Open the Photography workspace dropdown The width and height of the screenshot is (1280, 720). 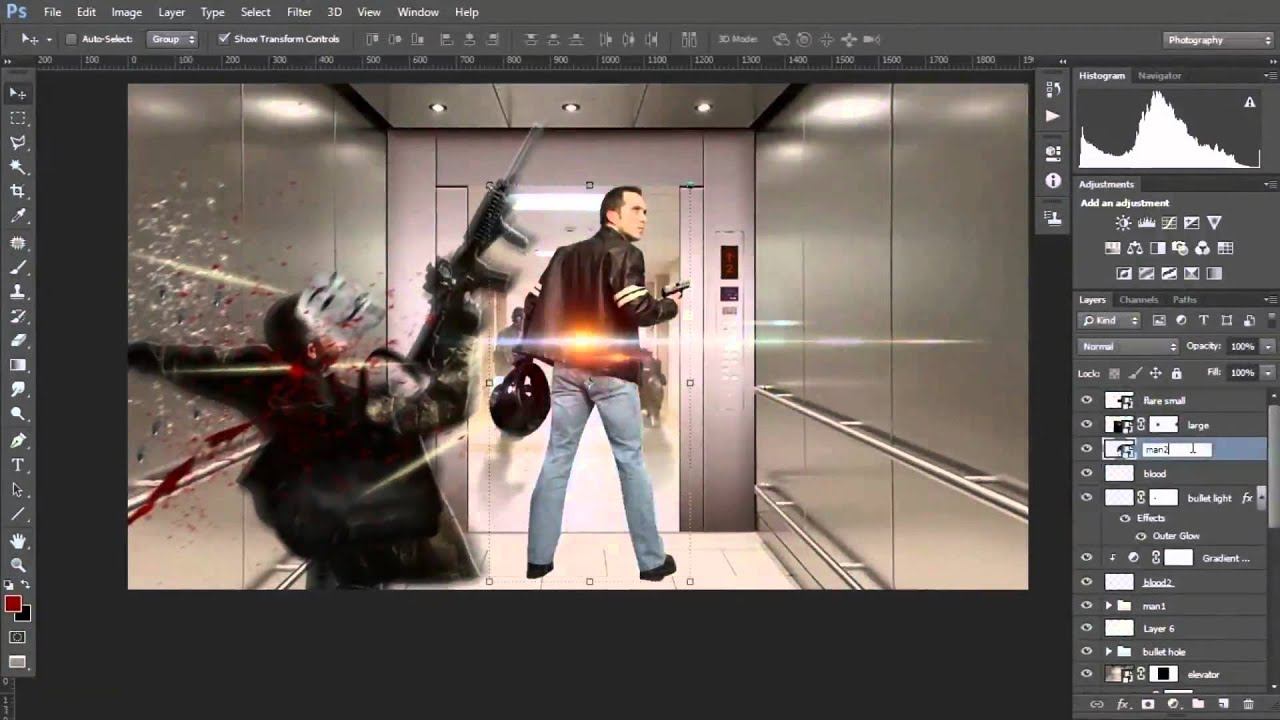[1218, 40]
